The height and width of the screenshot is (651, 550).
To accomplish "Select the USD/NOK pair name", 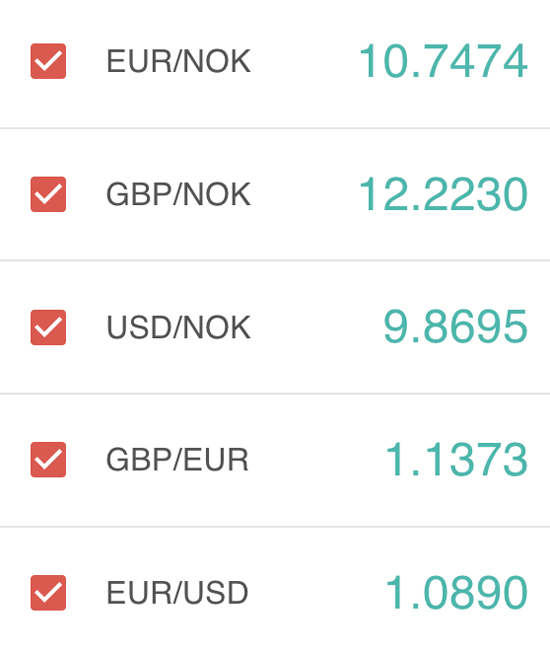I will (178, 328).
